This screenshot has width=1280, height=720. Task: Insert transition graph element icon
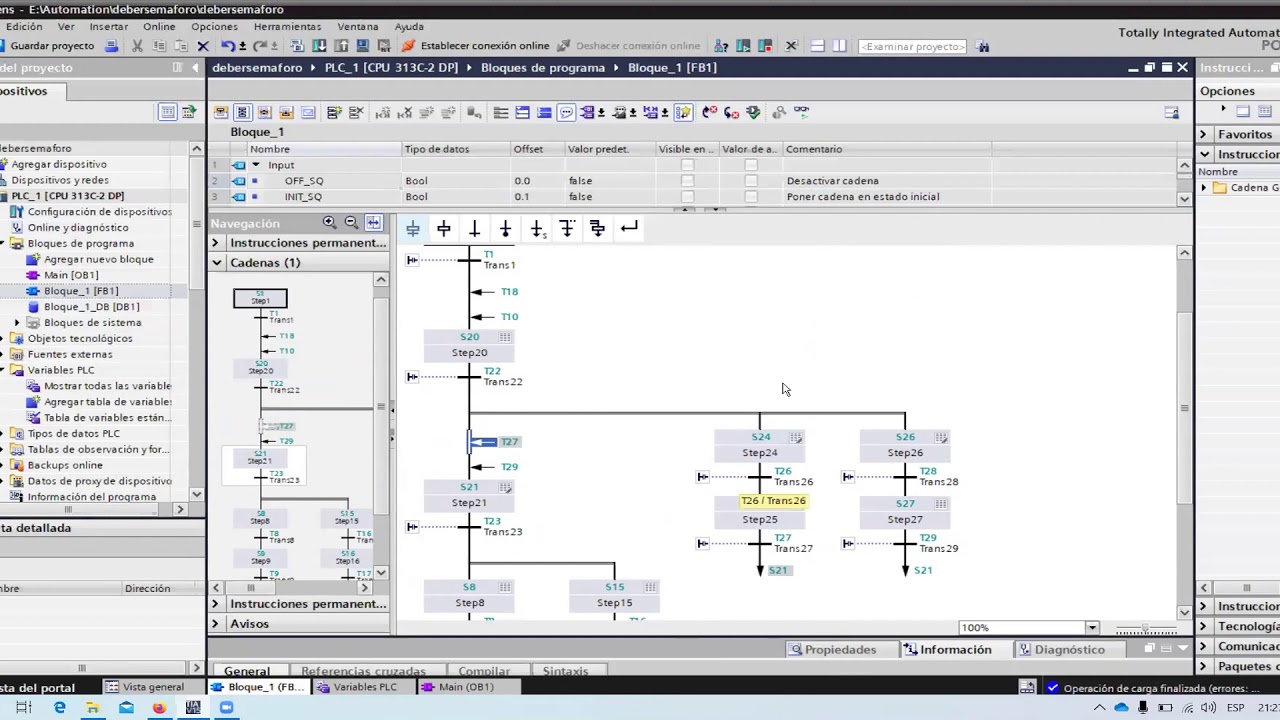coord(475,229)
